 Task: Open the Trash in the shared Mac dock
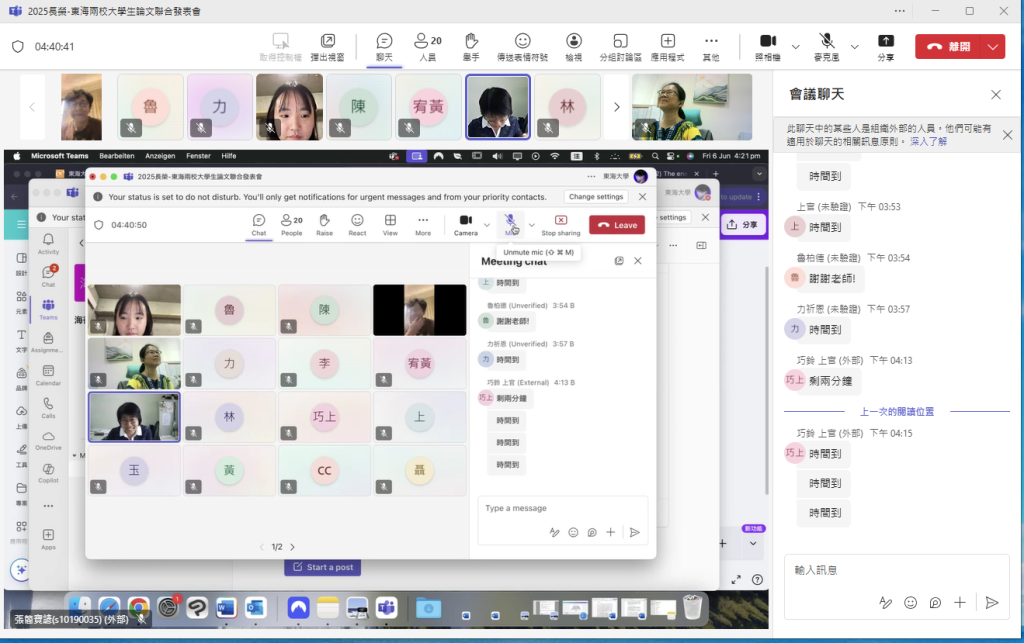tap(692, 608)
